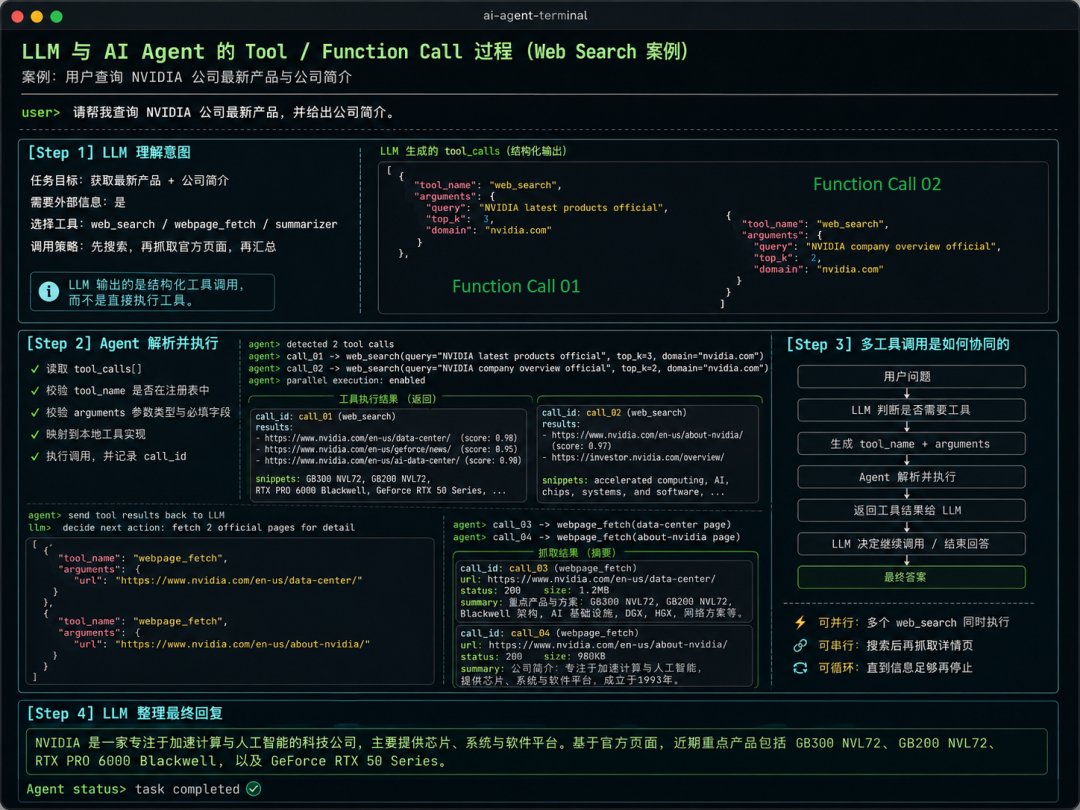Image resolution: width=1080 pixels, height=810 pixels.
Task: Click the checkmark beside 读取 tool_calls[]
Action: coord(34,369)
